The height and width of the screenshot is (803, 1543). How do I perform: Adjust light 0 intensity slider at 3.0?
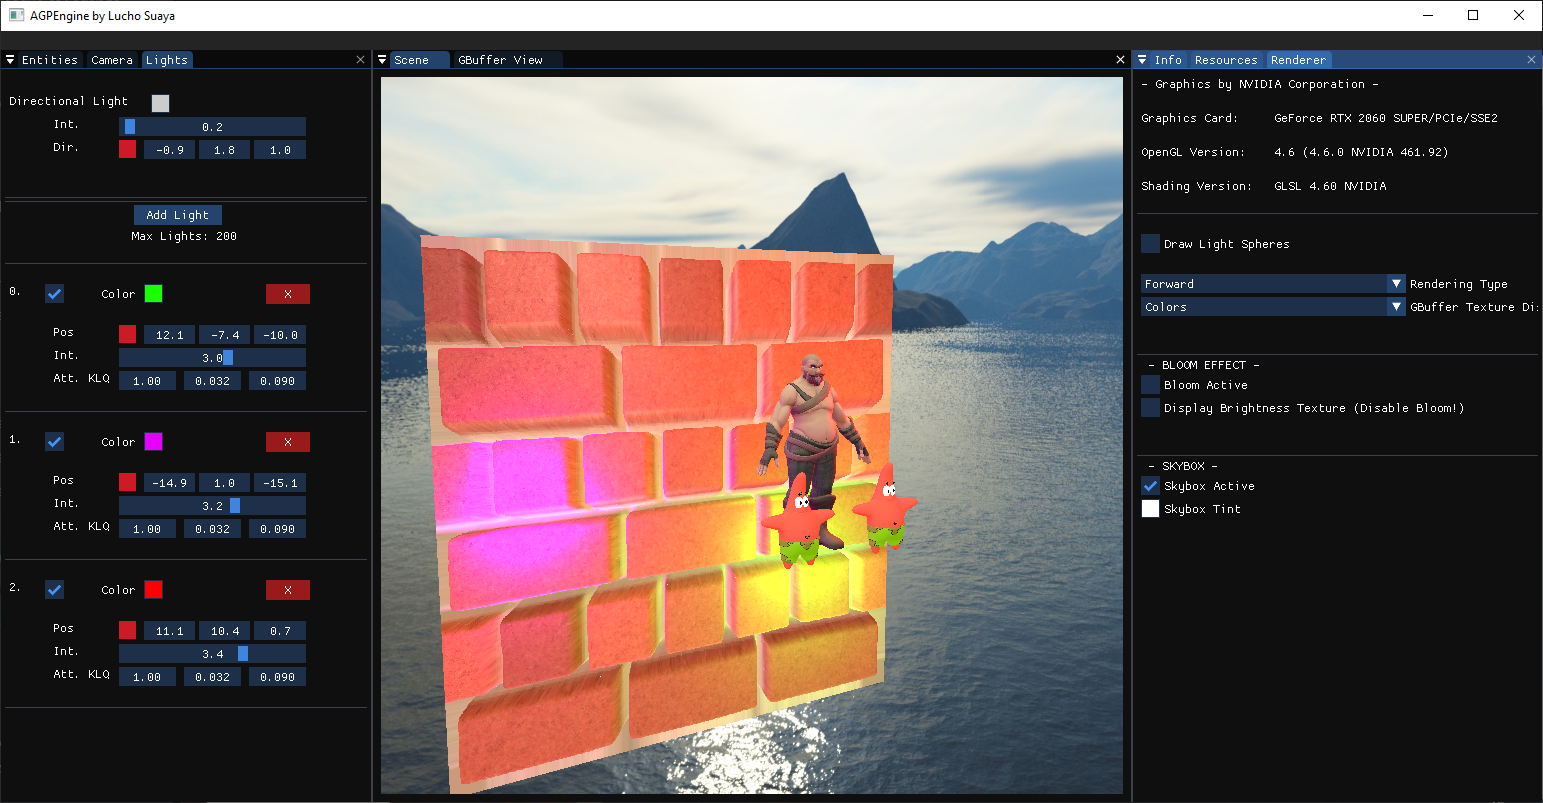212,358
